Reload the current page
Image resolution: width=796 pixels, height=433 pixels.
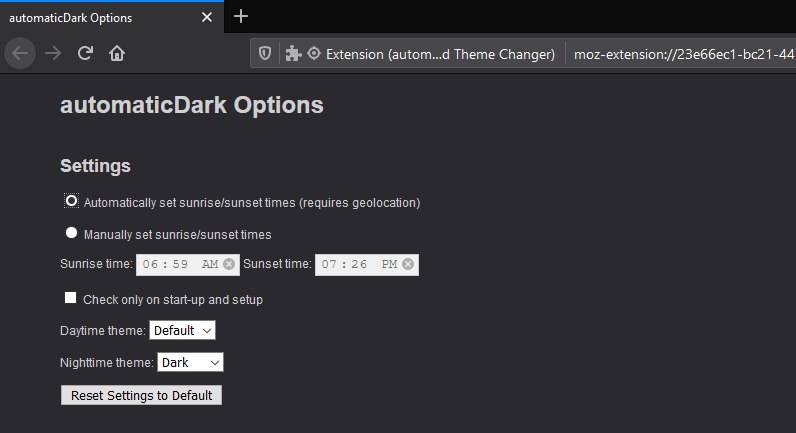(x=85, y=53)
